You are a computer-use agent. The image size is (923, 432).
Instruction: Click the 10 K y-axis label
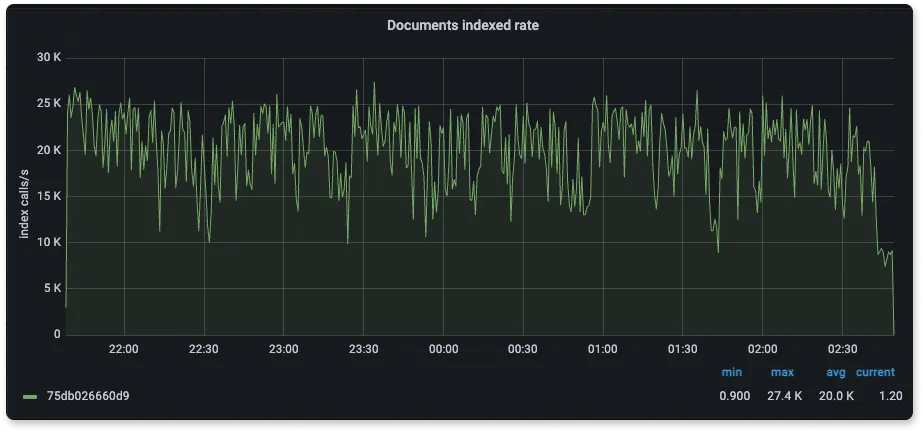[49, 242]
